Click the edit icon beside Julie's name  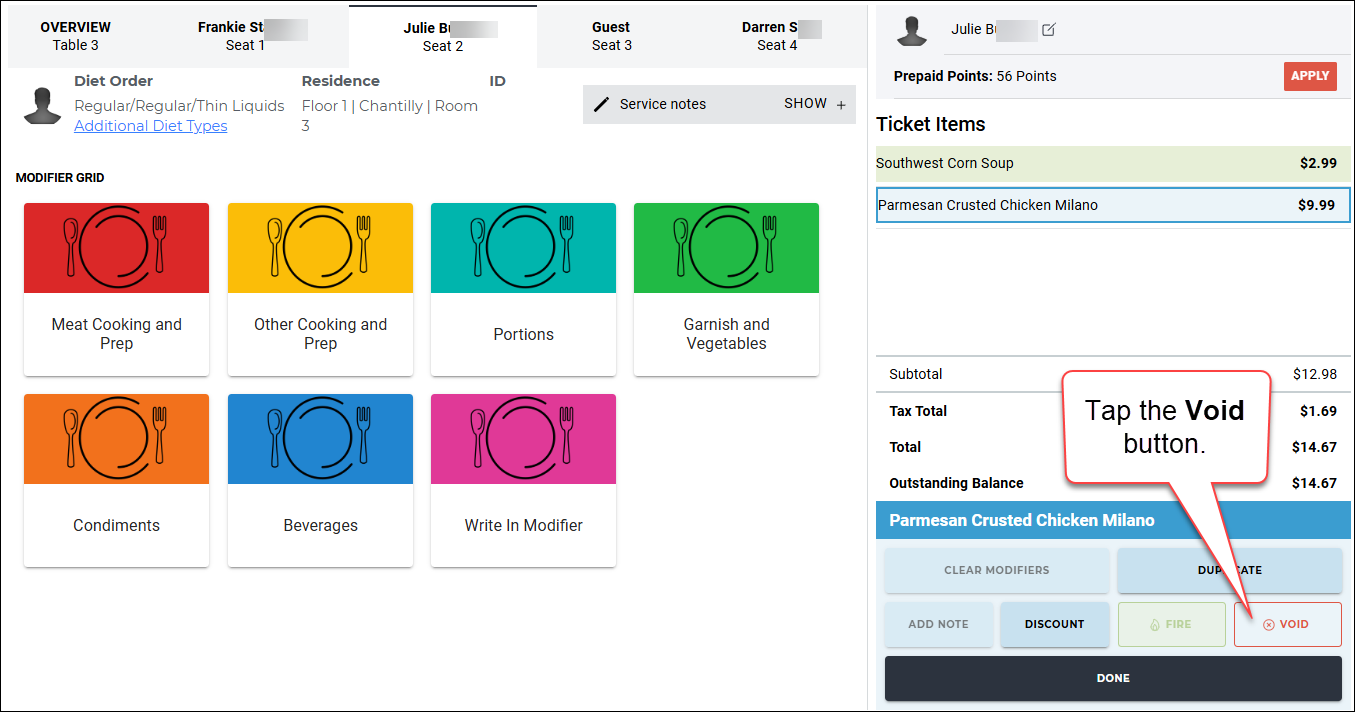pyautogui.click(x=1048, y=30)
